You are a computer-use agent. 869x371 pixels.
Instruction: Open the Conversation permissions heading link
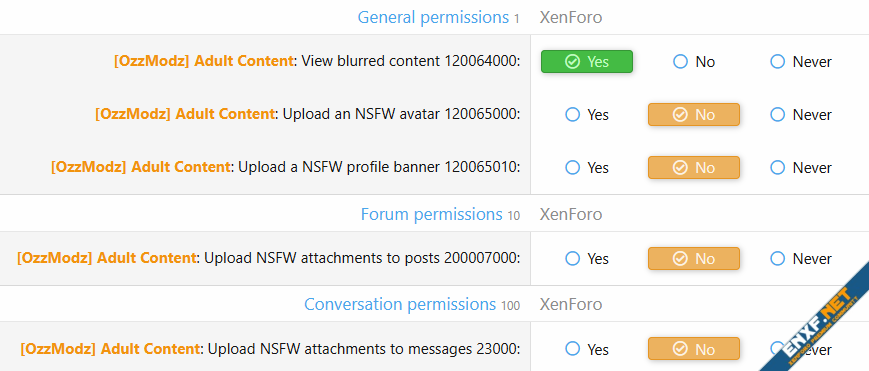coord(400,304)
